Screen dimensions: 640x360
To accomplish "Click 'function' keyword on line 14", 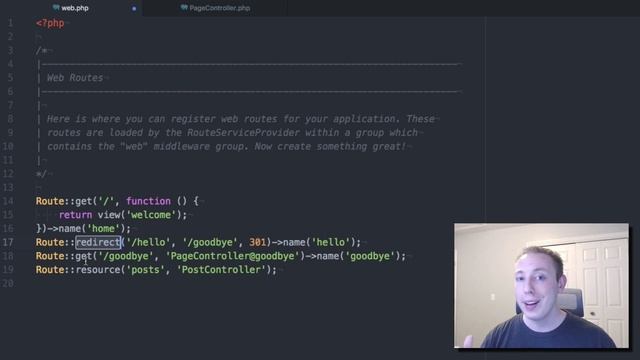I will 149,201.
